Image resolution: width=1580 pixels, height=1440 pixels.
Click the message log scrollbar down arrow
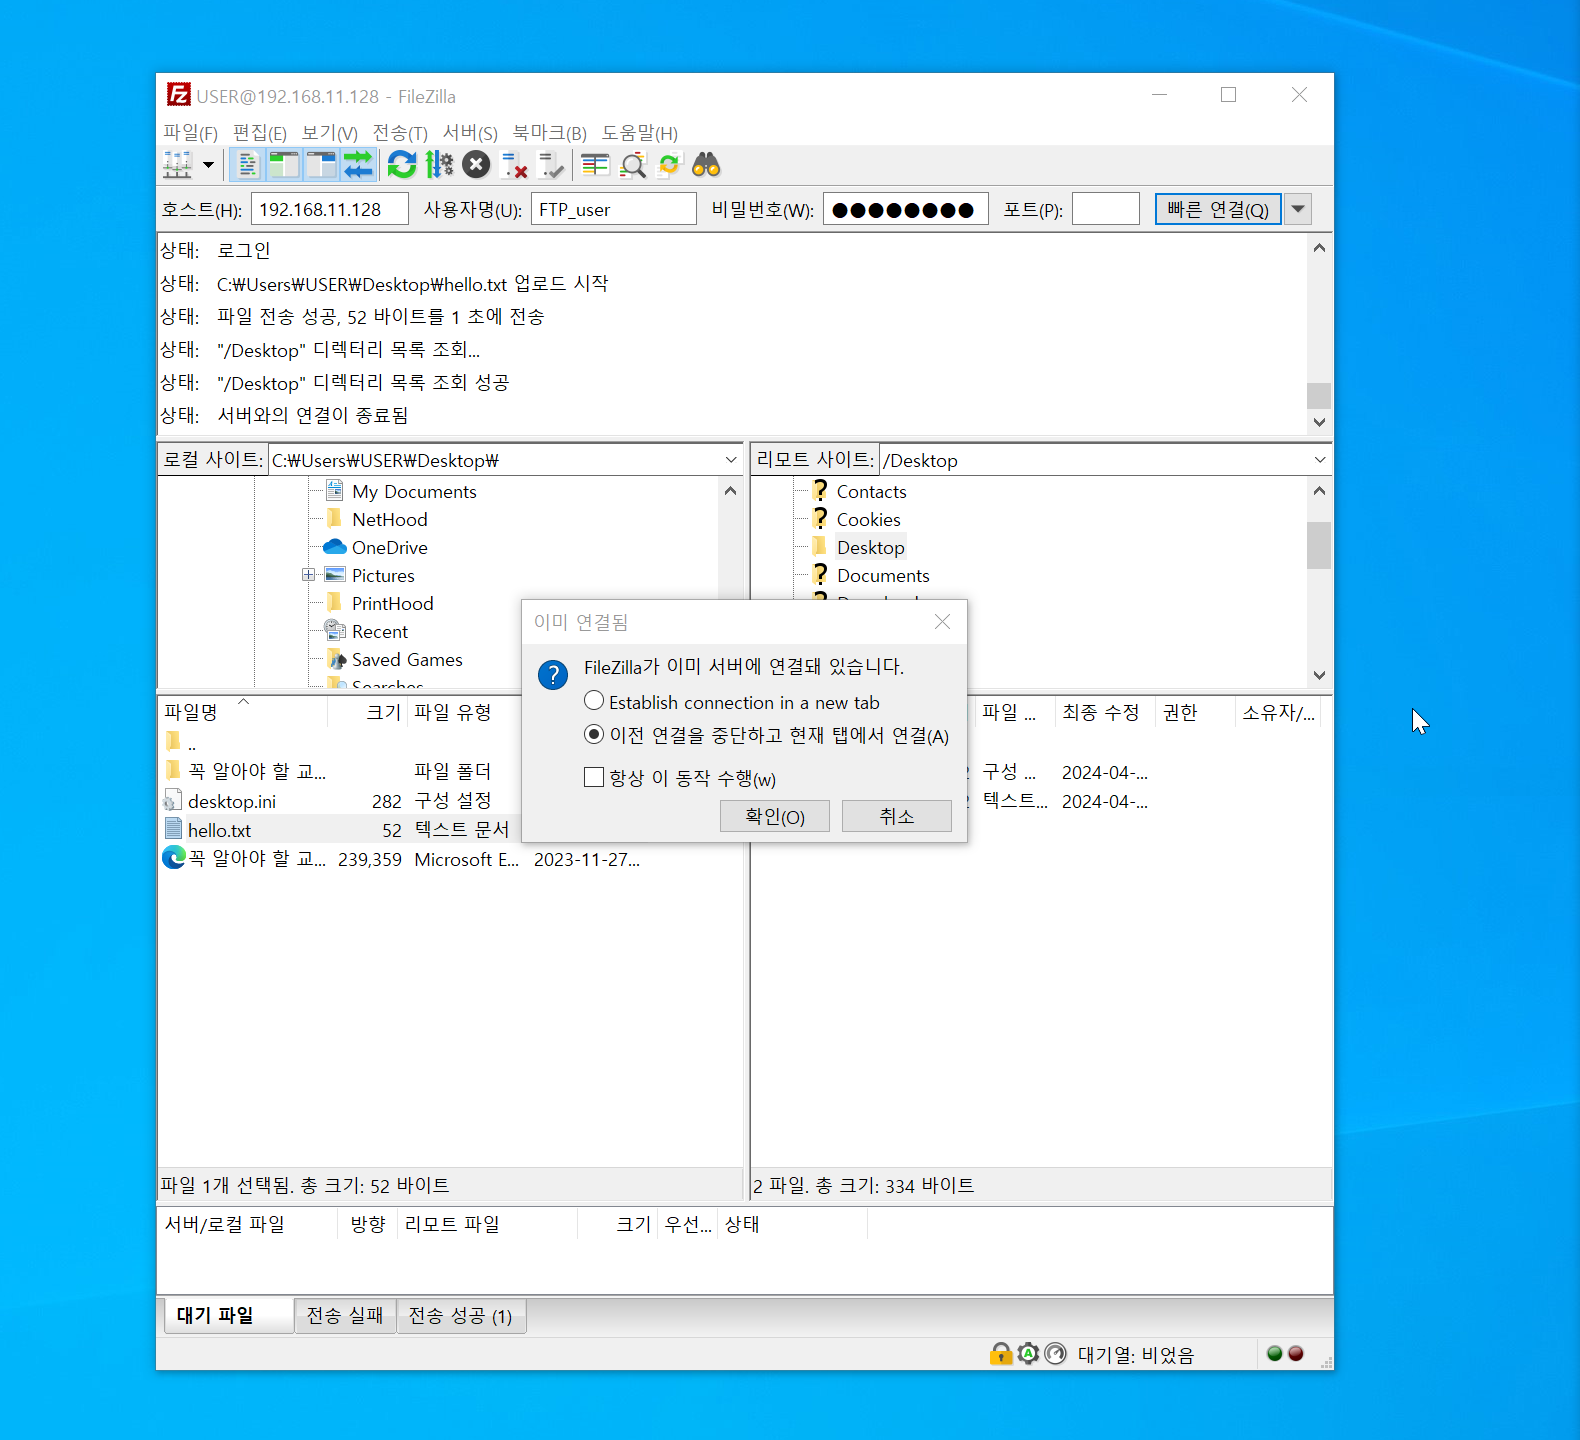[x=1319, y=422]
